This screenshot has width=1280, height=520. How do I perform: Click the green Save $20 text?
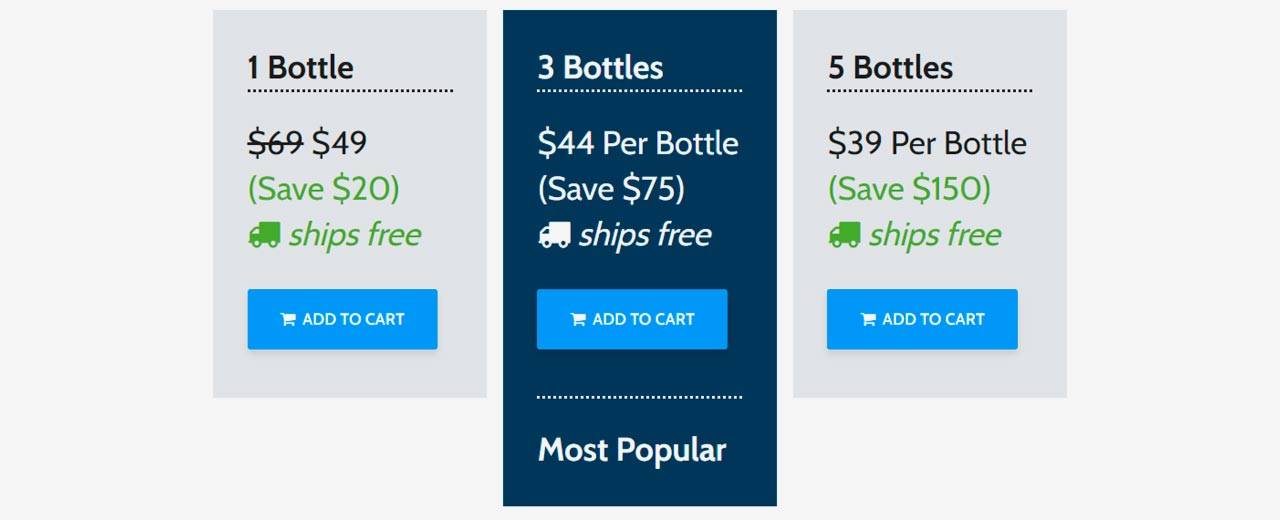click(x=324, y=189)
